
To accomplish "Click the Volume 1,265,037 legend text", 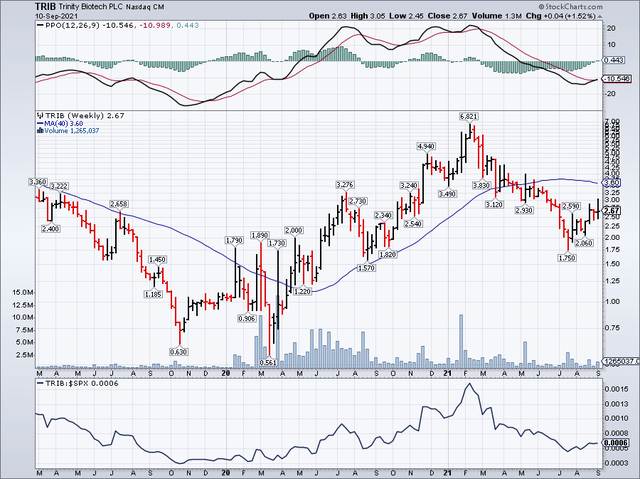I will [71, 131].
